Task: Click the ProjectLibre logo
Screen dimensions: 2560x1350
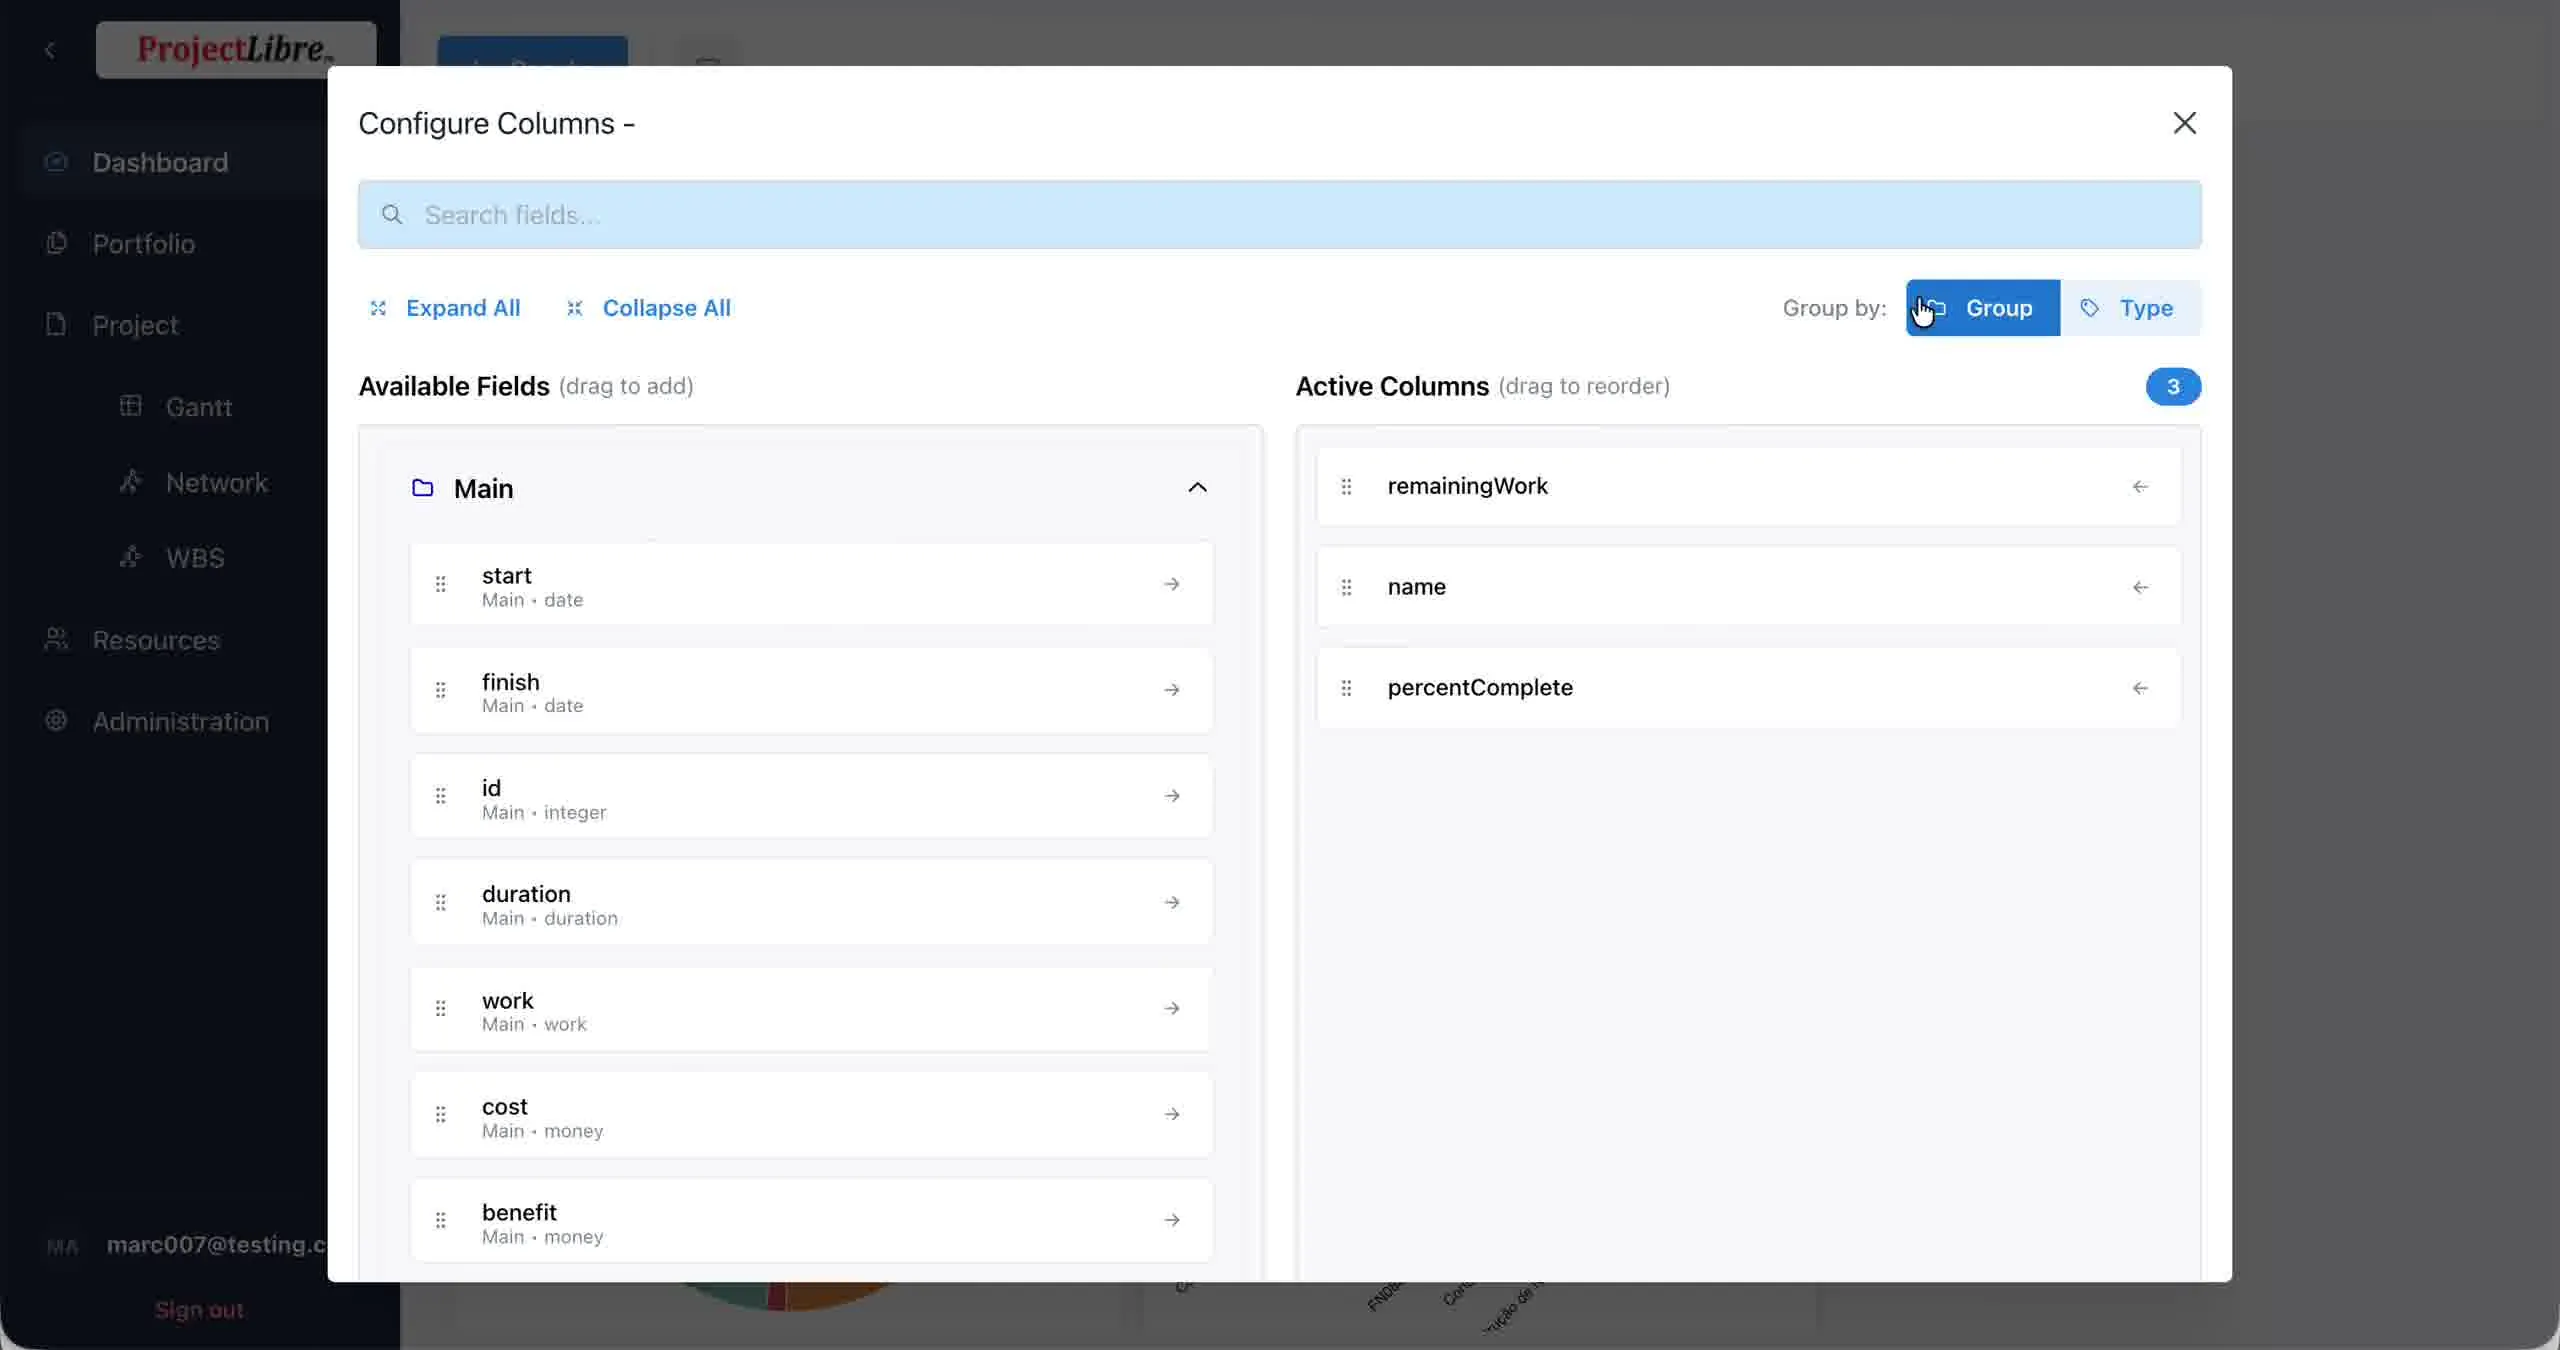Action: pos(236,49)
